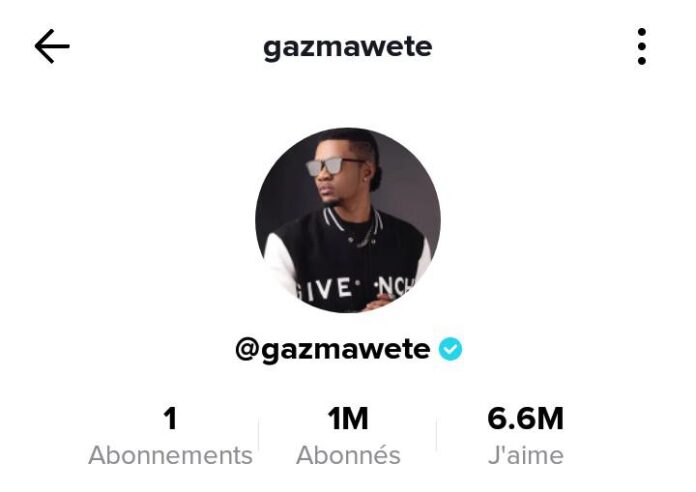Tap the top dot of the options icon
Viewport: 696px width, 492px height.
[641, 32]
